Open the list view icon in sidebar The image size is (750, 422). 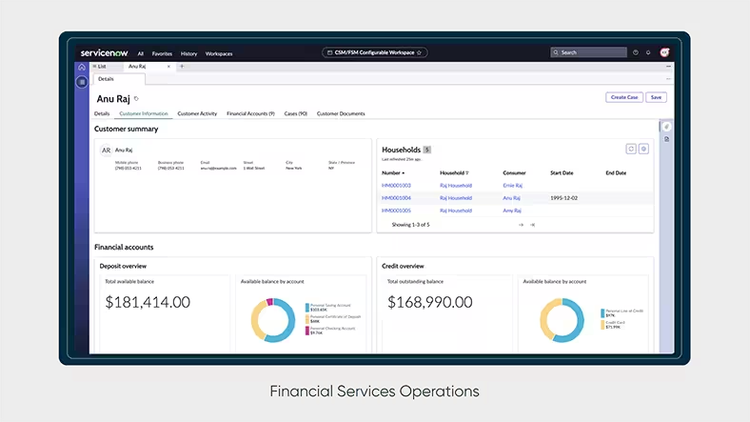coord(82,82)
